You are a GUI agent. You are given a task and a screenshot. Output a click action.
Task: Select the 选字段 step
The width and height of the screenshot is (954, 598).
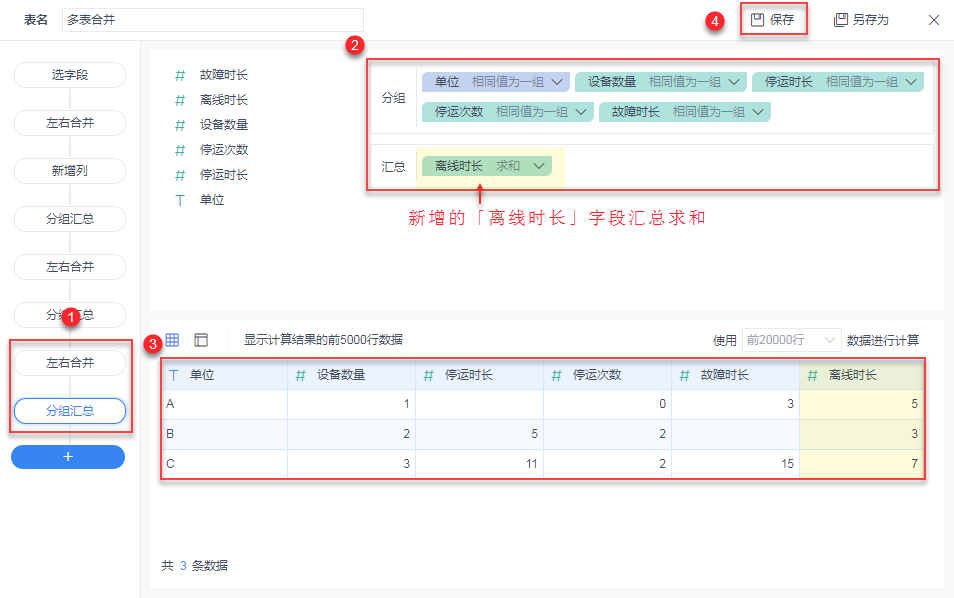pos(70,75)
